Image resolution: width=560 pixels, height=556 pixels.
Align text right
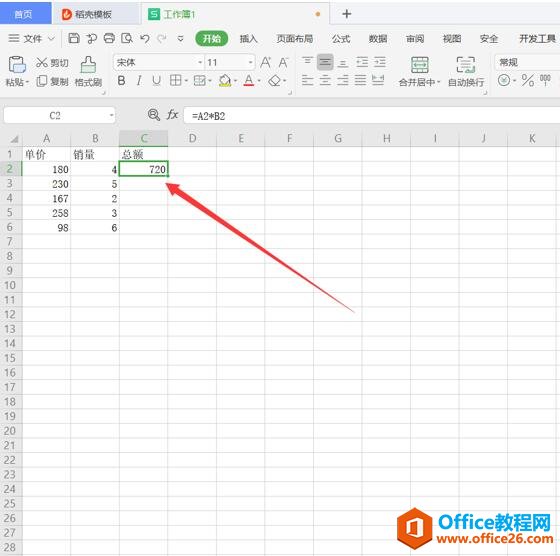pos(342,80)
